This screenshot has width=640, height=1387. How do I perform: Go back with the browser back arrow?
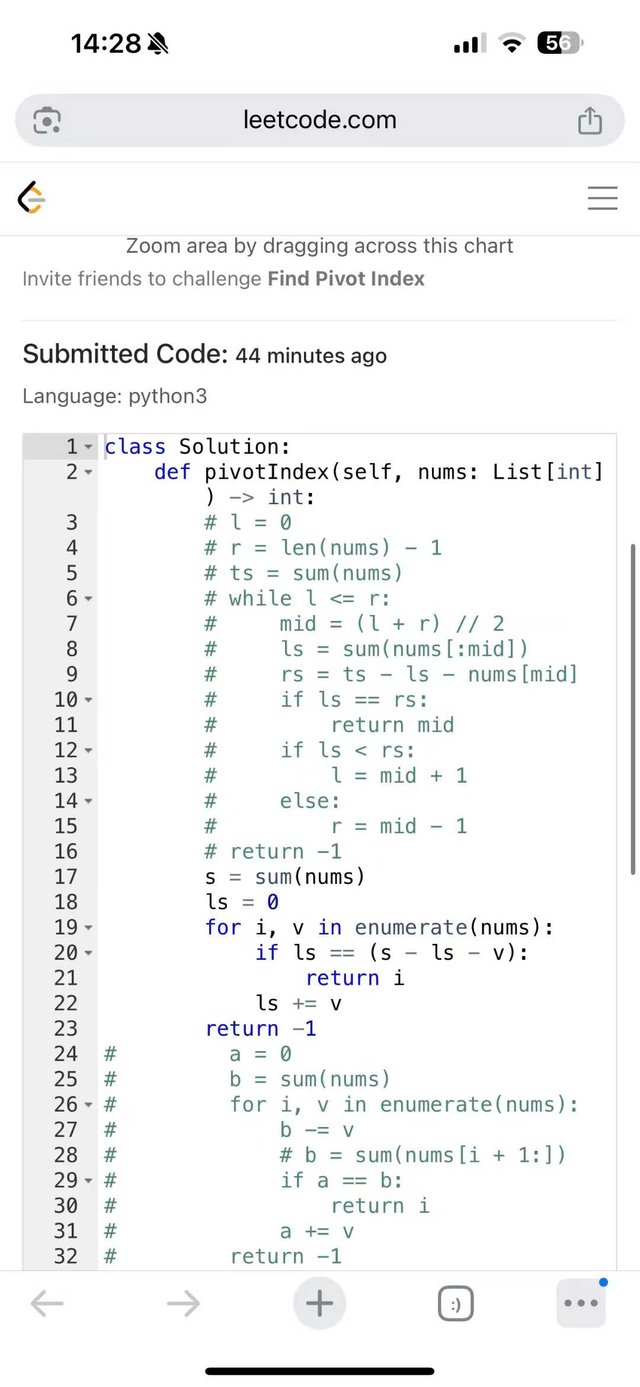(47, 1303)
